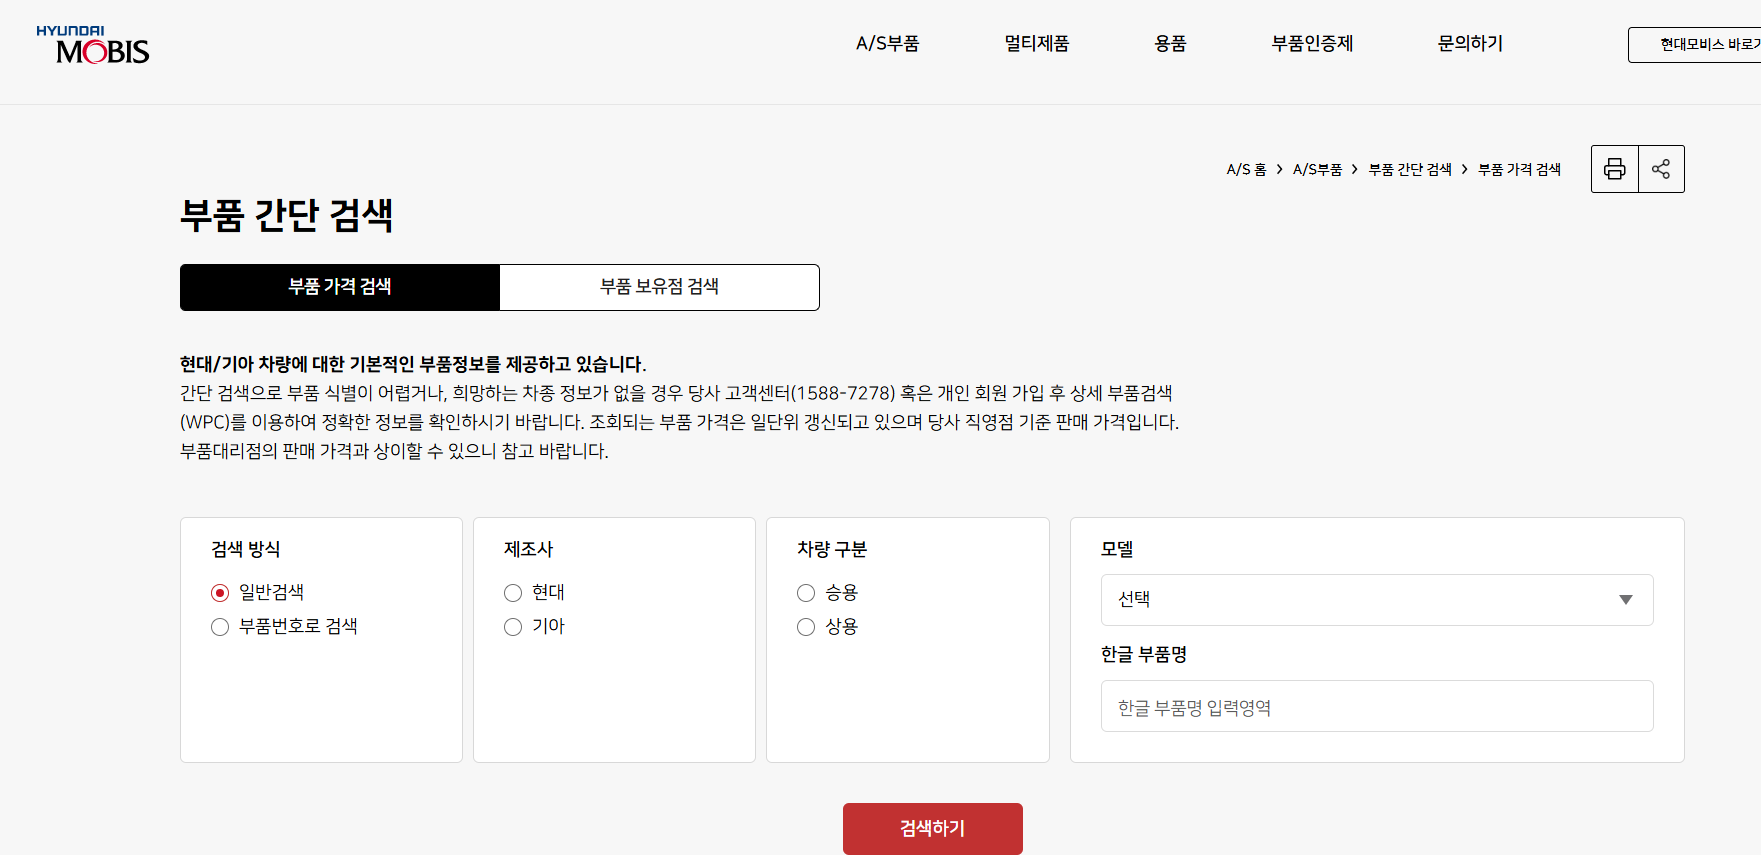Focus the 한글 부품명 input field

[1377, 706]
